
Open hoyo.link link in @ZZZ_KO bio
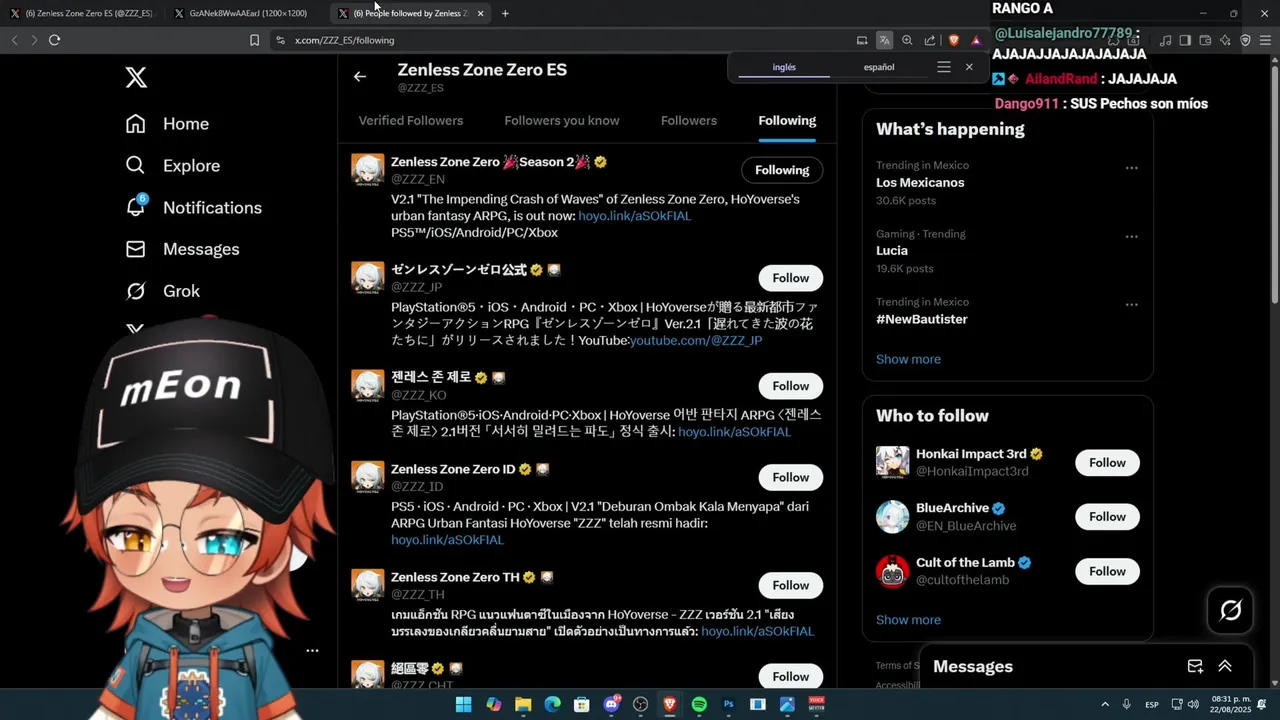pyautogui.click(x=734, y=432)
